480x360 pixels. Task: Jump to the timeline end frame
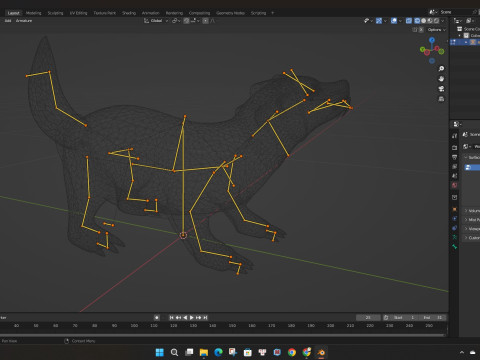point(205,318)
